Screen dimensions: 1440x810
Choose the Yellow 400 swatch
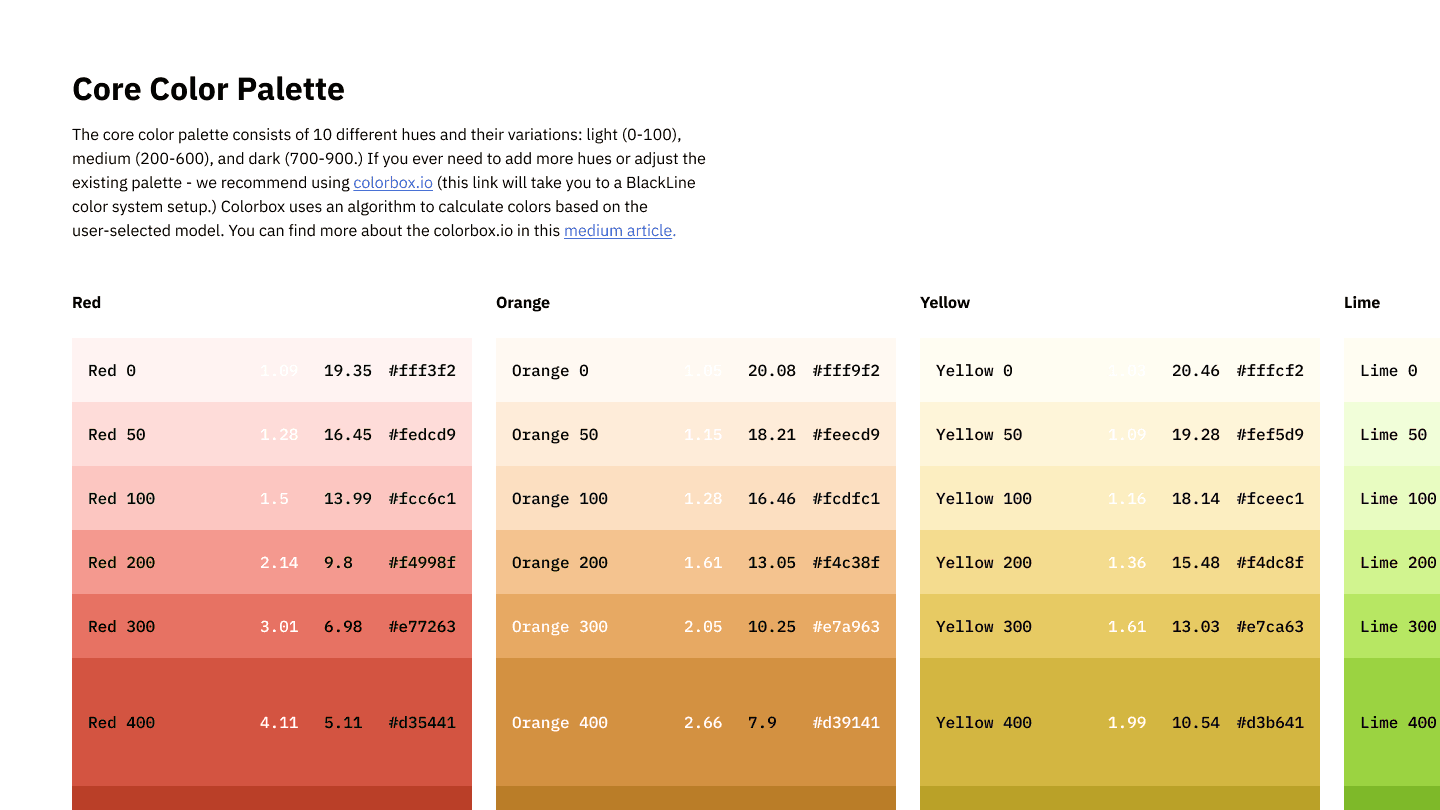tap(1120, 722)
